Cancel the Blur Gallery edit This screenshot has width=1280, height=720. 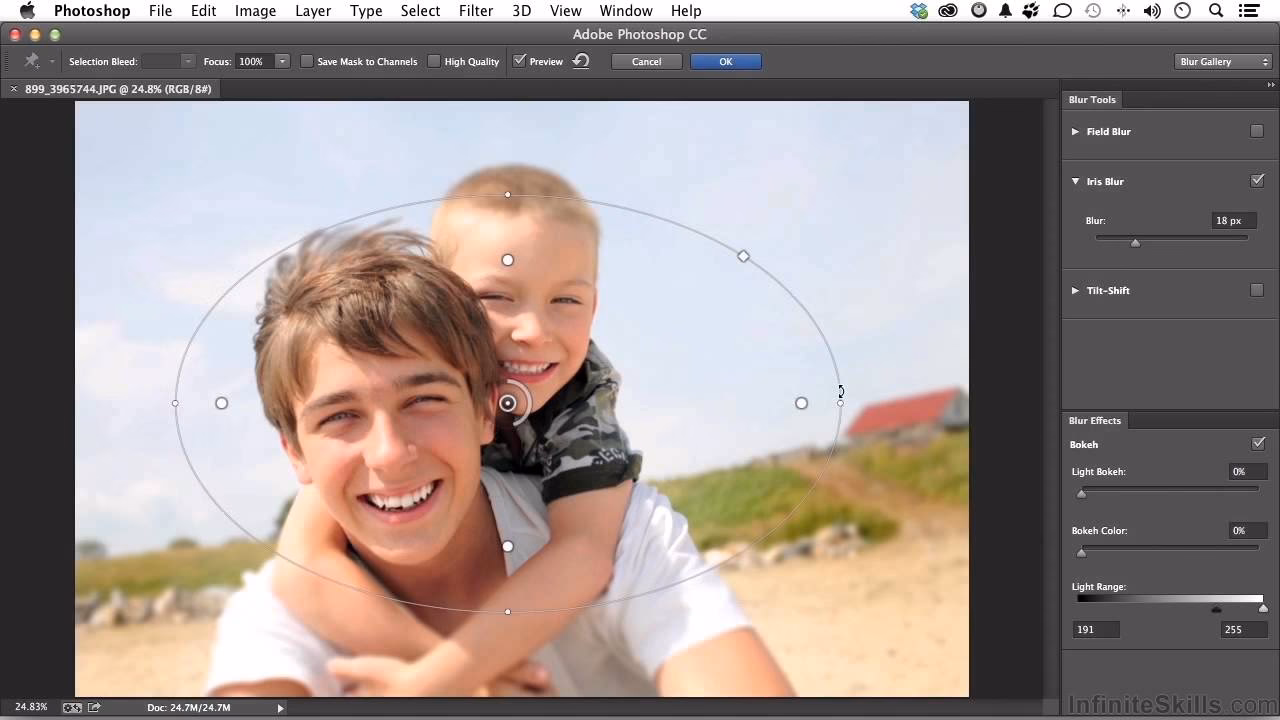pyautogui.click(x=646, y=61)
